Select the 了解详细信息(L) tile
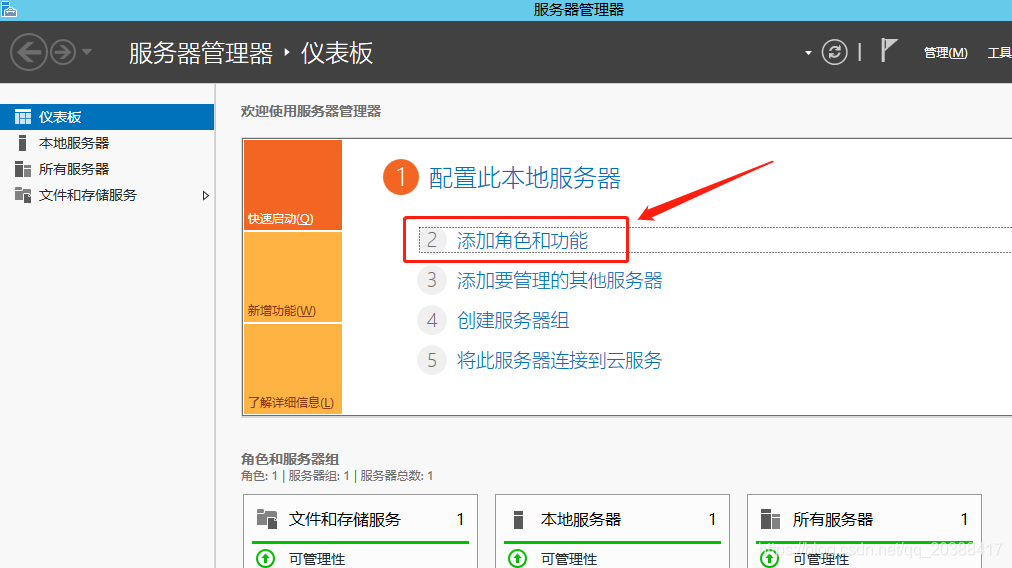This screenshot has width=1012, height=568. pos(293,369)
